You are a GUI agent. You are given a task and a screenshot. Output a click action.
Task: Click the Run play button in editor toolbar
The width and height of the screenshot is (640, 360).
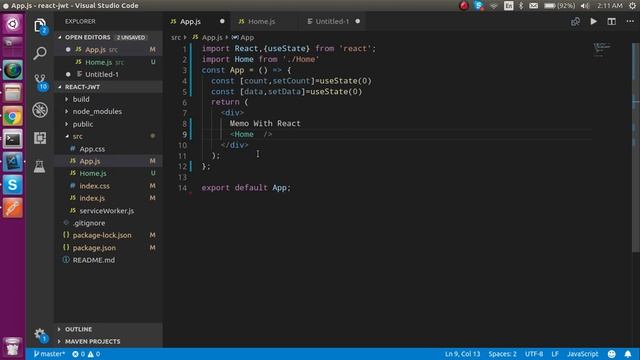[593, 21]
